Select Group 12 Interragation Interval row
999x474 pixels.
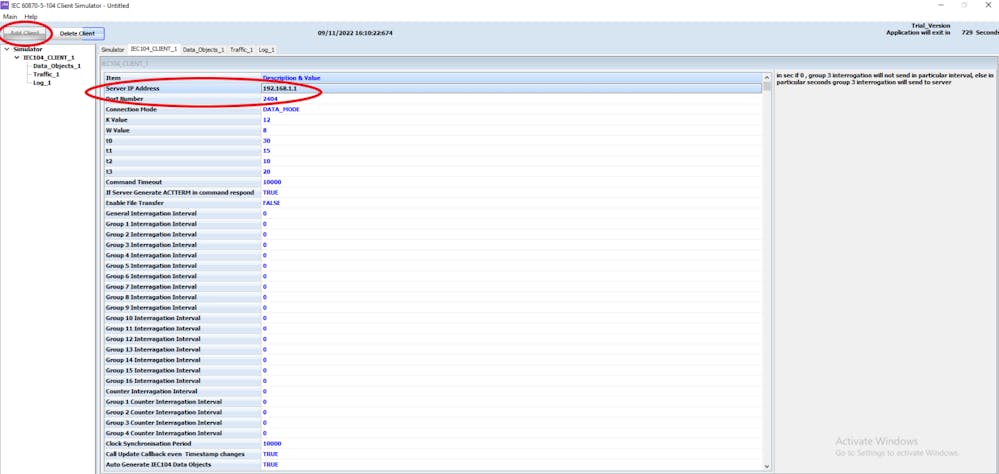coord(432,338)
